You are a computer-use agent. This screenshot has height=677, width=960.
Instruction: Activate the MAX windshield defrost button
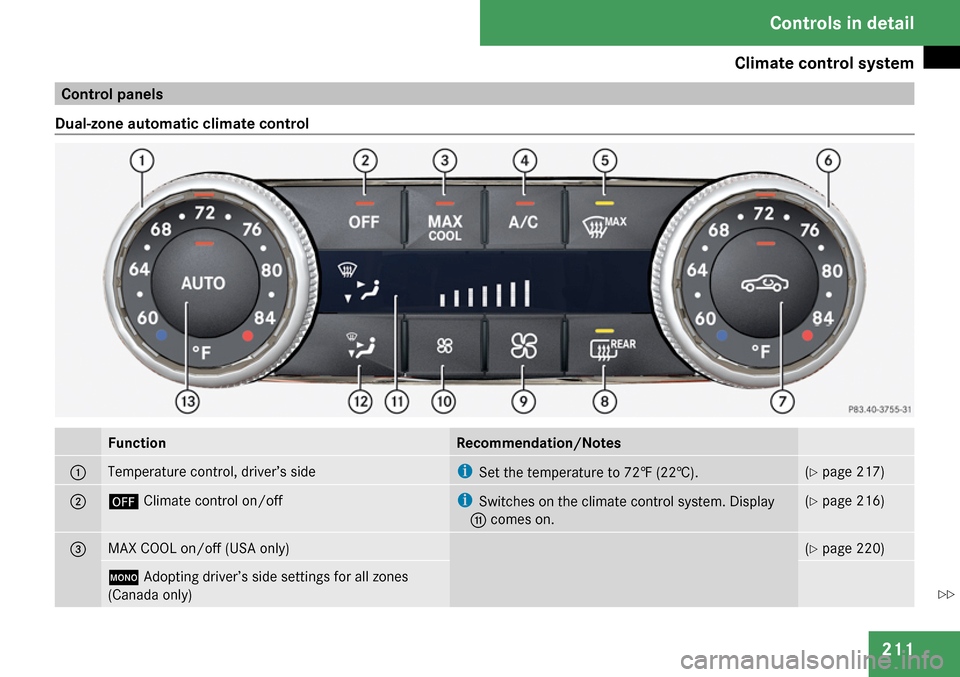point(604,220)
